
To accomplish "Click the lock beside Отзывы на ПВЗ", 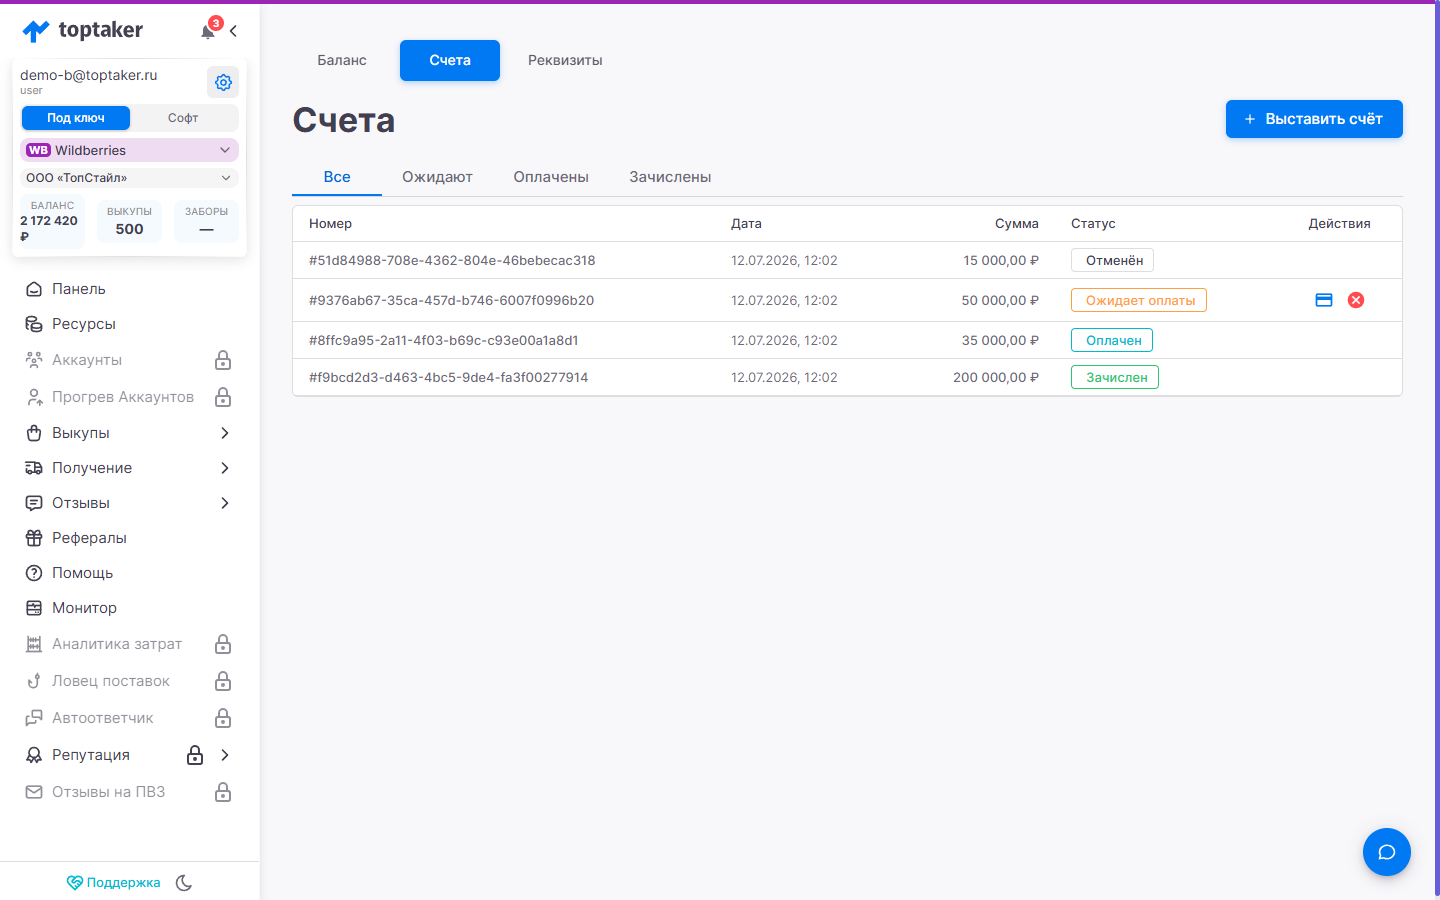I will click(223, 792).
